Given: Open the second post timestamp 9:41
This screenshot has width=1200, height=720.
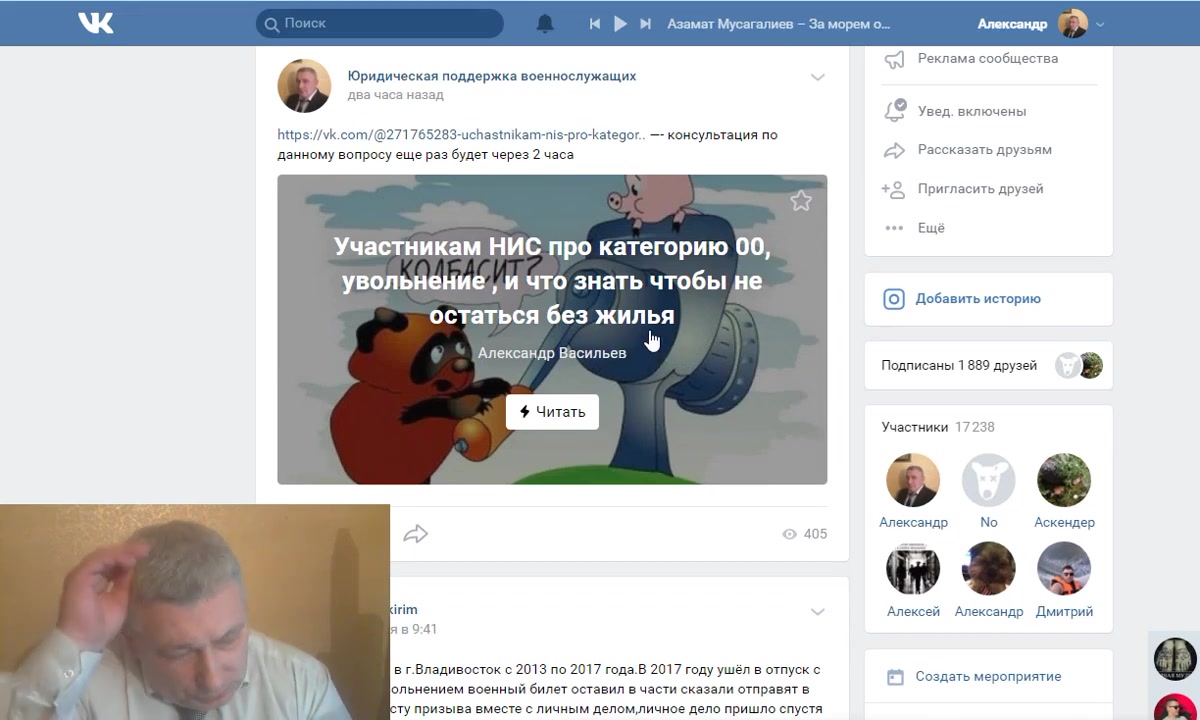Looking at the screenshot, I should [414, 630].
